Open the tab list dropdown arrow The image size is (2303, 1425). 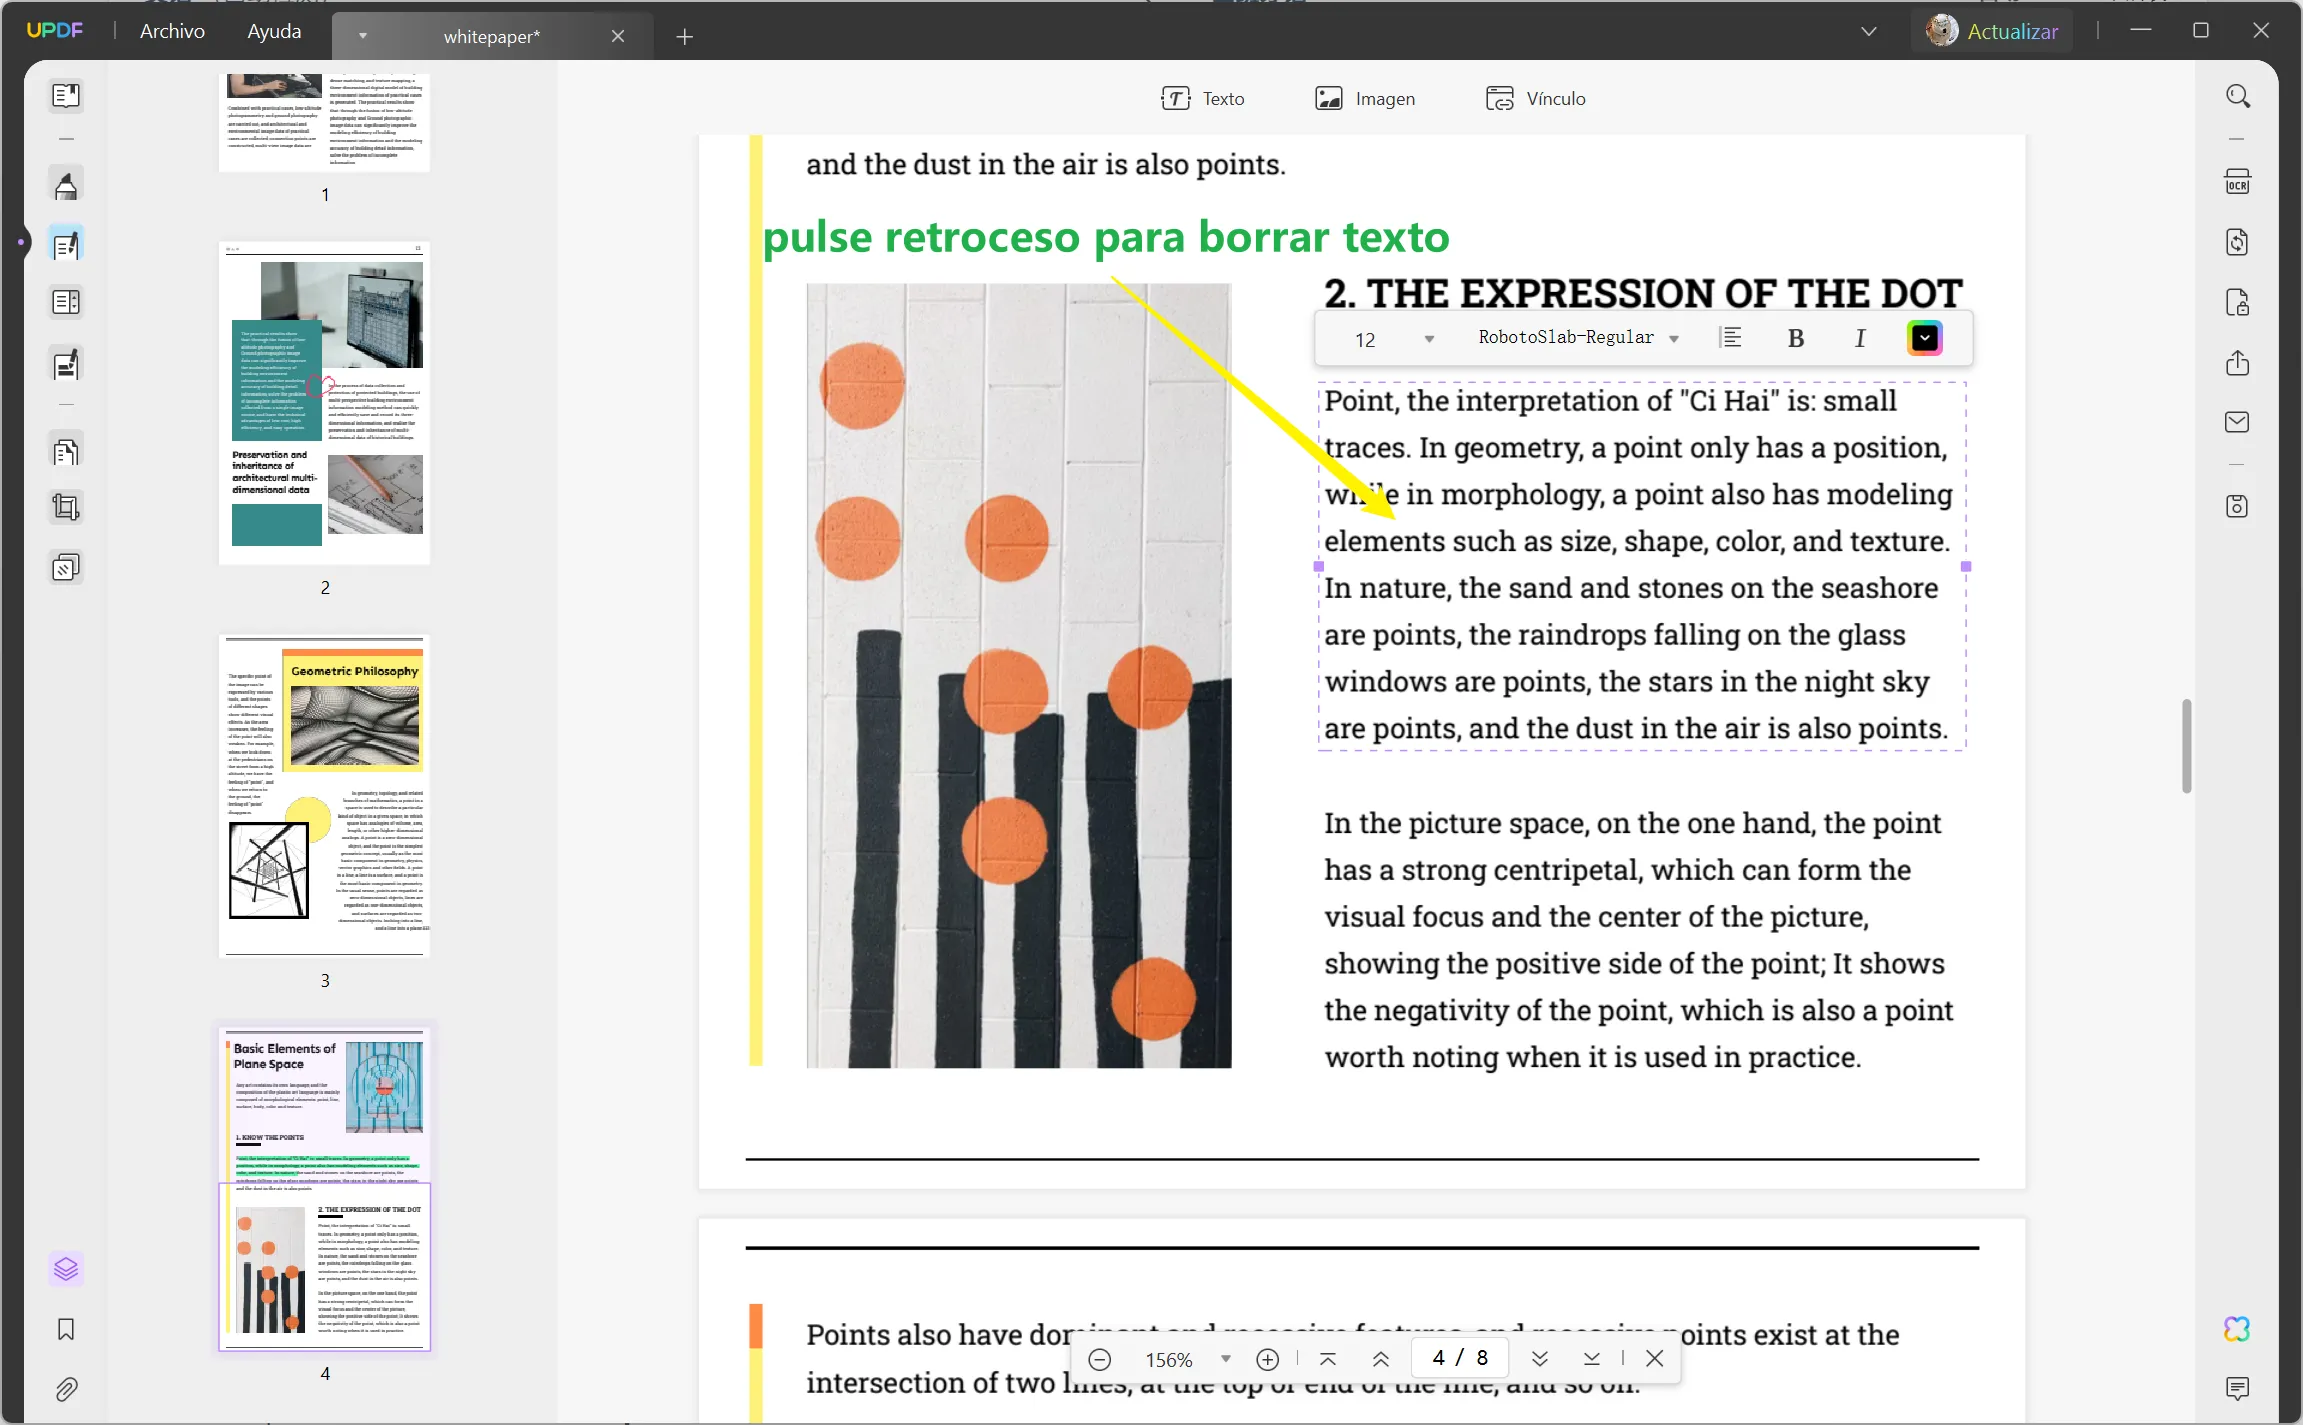pos(363,36)
